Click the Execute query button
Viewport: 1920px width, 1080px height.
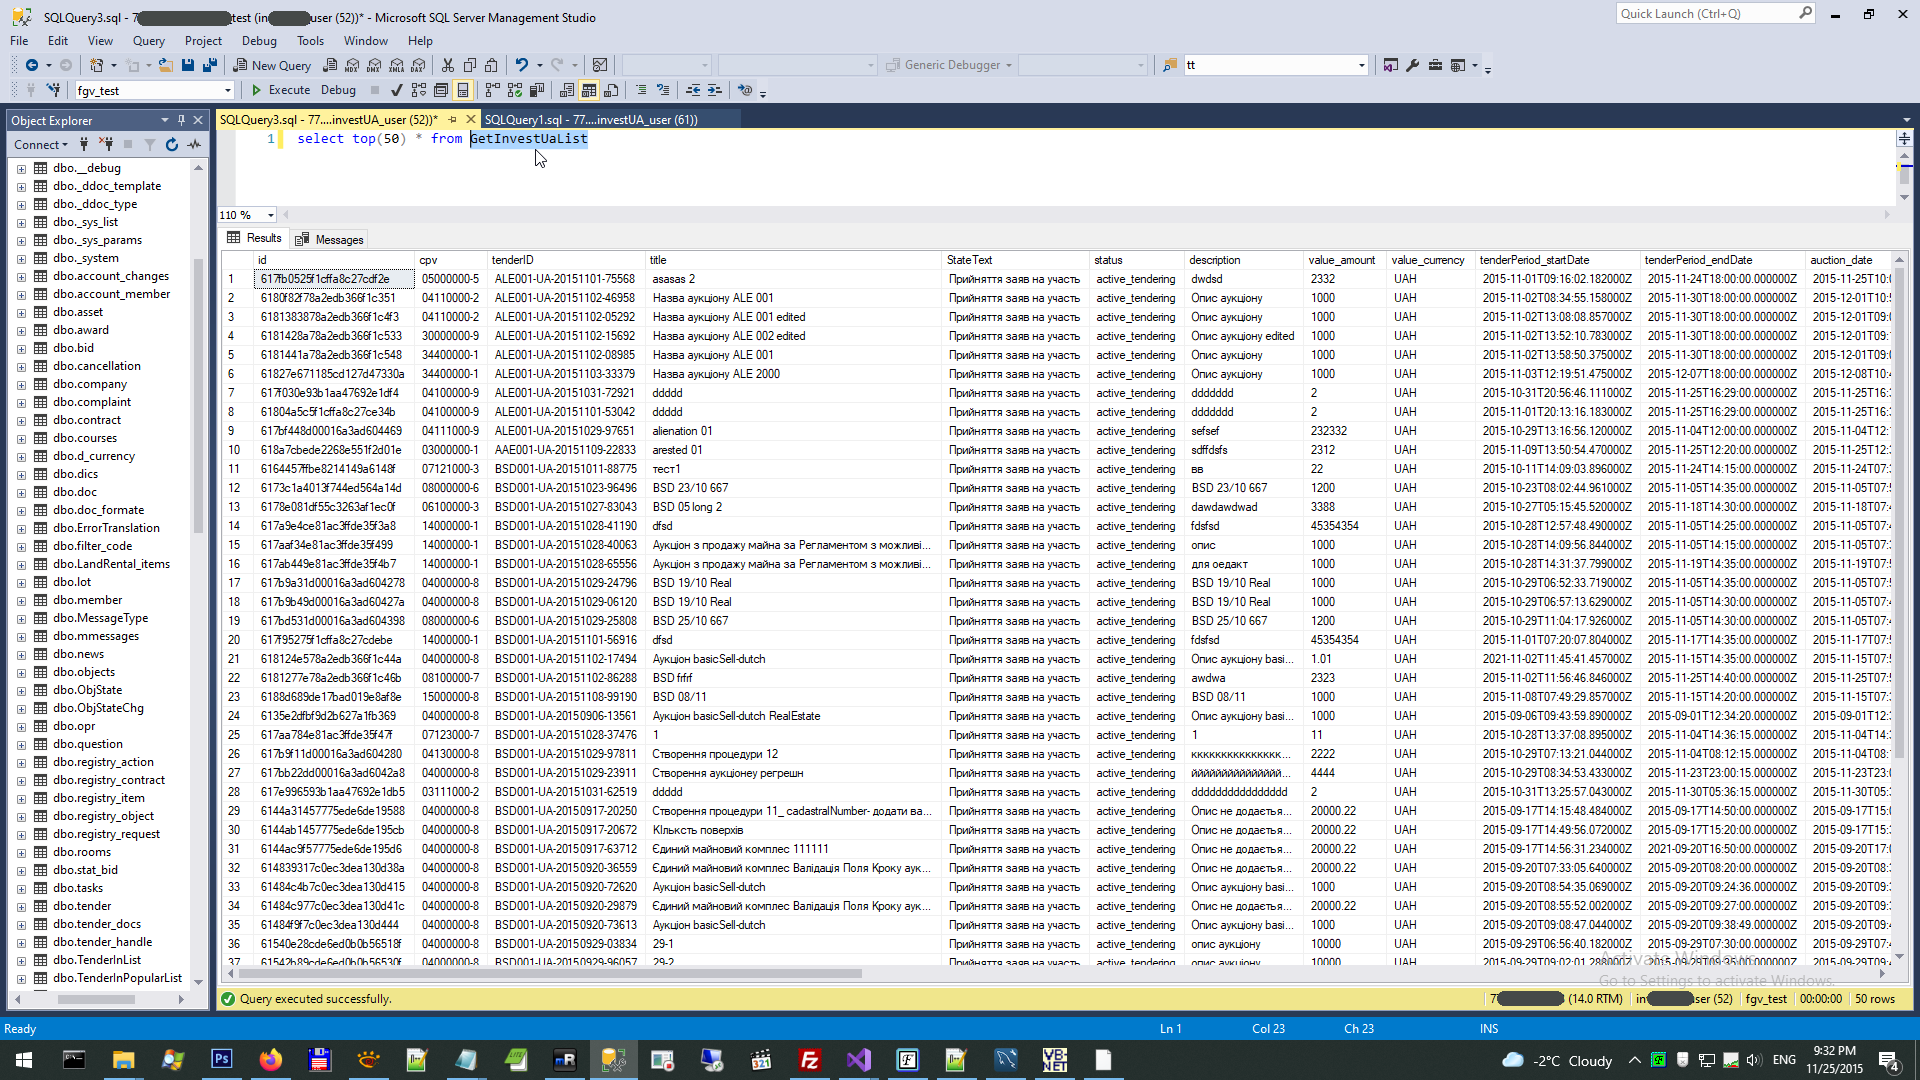280,90
